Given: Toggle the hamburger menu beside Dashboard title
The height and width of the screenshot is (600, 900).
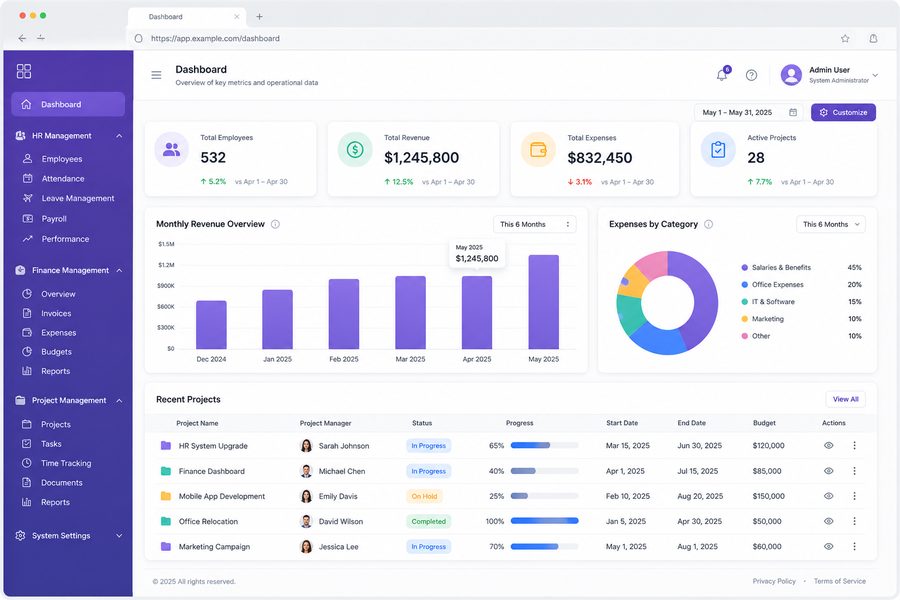Looking at the screenshot, I should pos(156,75).
